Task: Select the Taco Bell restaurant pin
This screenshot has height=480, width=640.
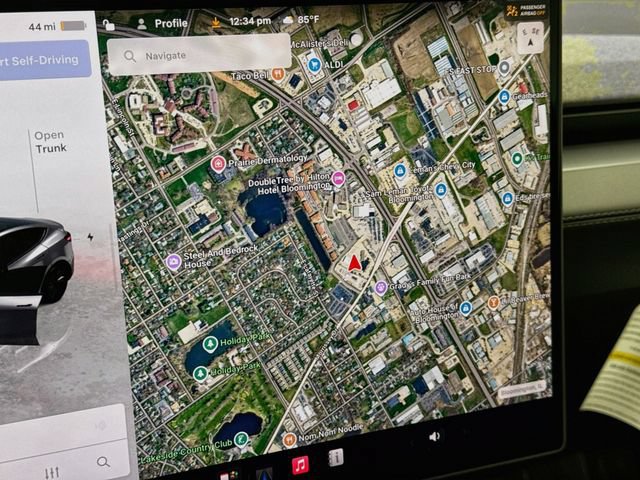Action: [278, 74]
